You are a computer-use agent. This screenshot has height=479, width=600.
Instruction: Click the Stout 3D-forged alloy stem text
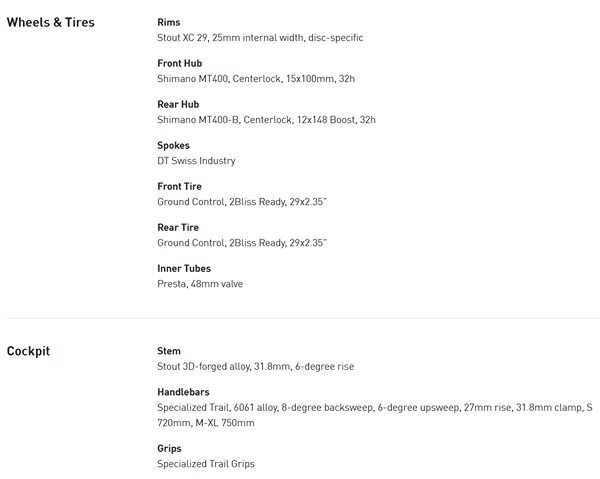coord(255,367)
